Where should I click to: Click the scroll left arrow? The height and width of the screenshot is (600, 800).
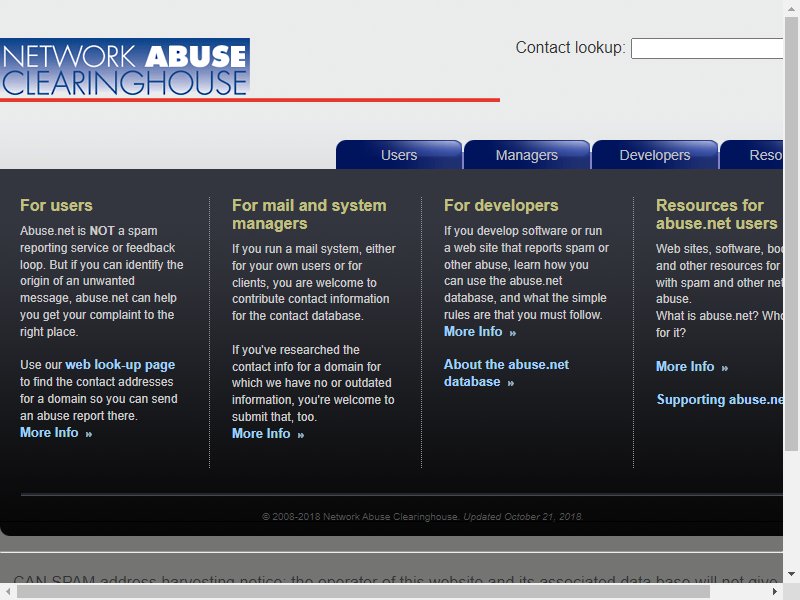tap(8, 591)
